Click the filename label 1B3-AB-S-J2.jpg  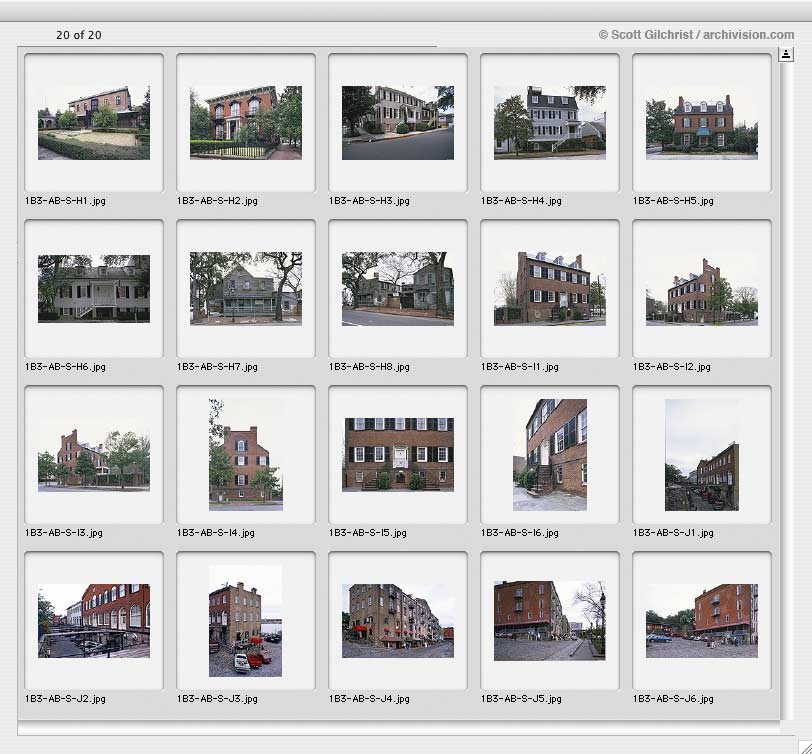(x=65, y=699)
